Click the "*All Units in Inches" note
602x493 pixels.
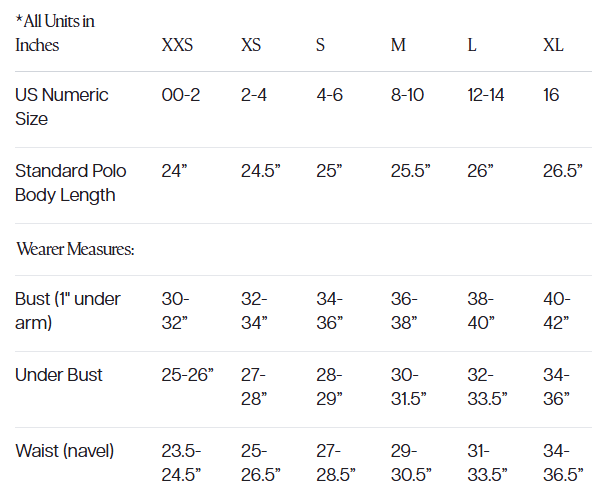(x=55, y=33)
